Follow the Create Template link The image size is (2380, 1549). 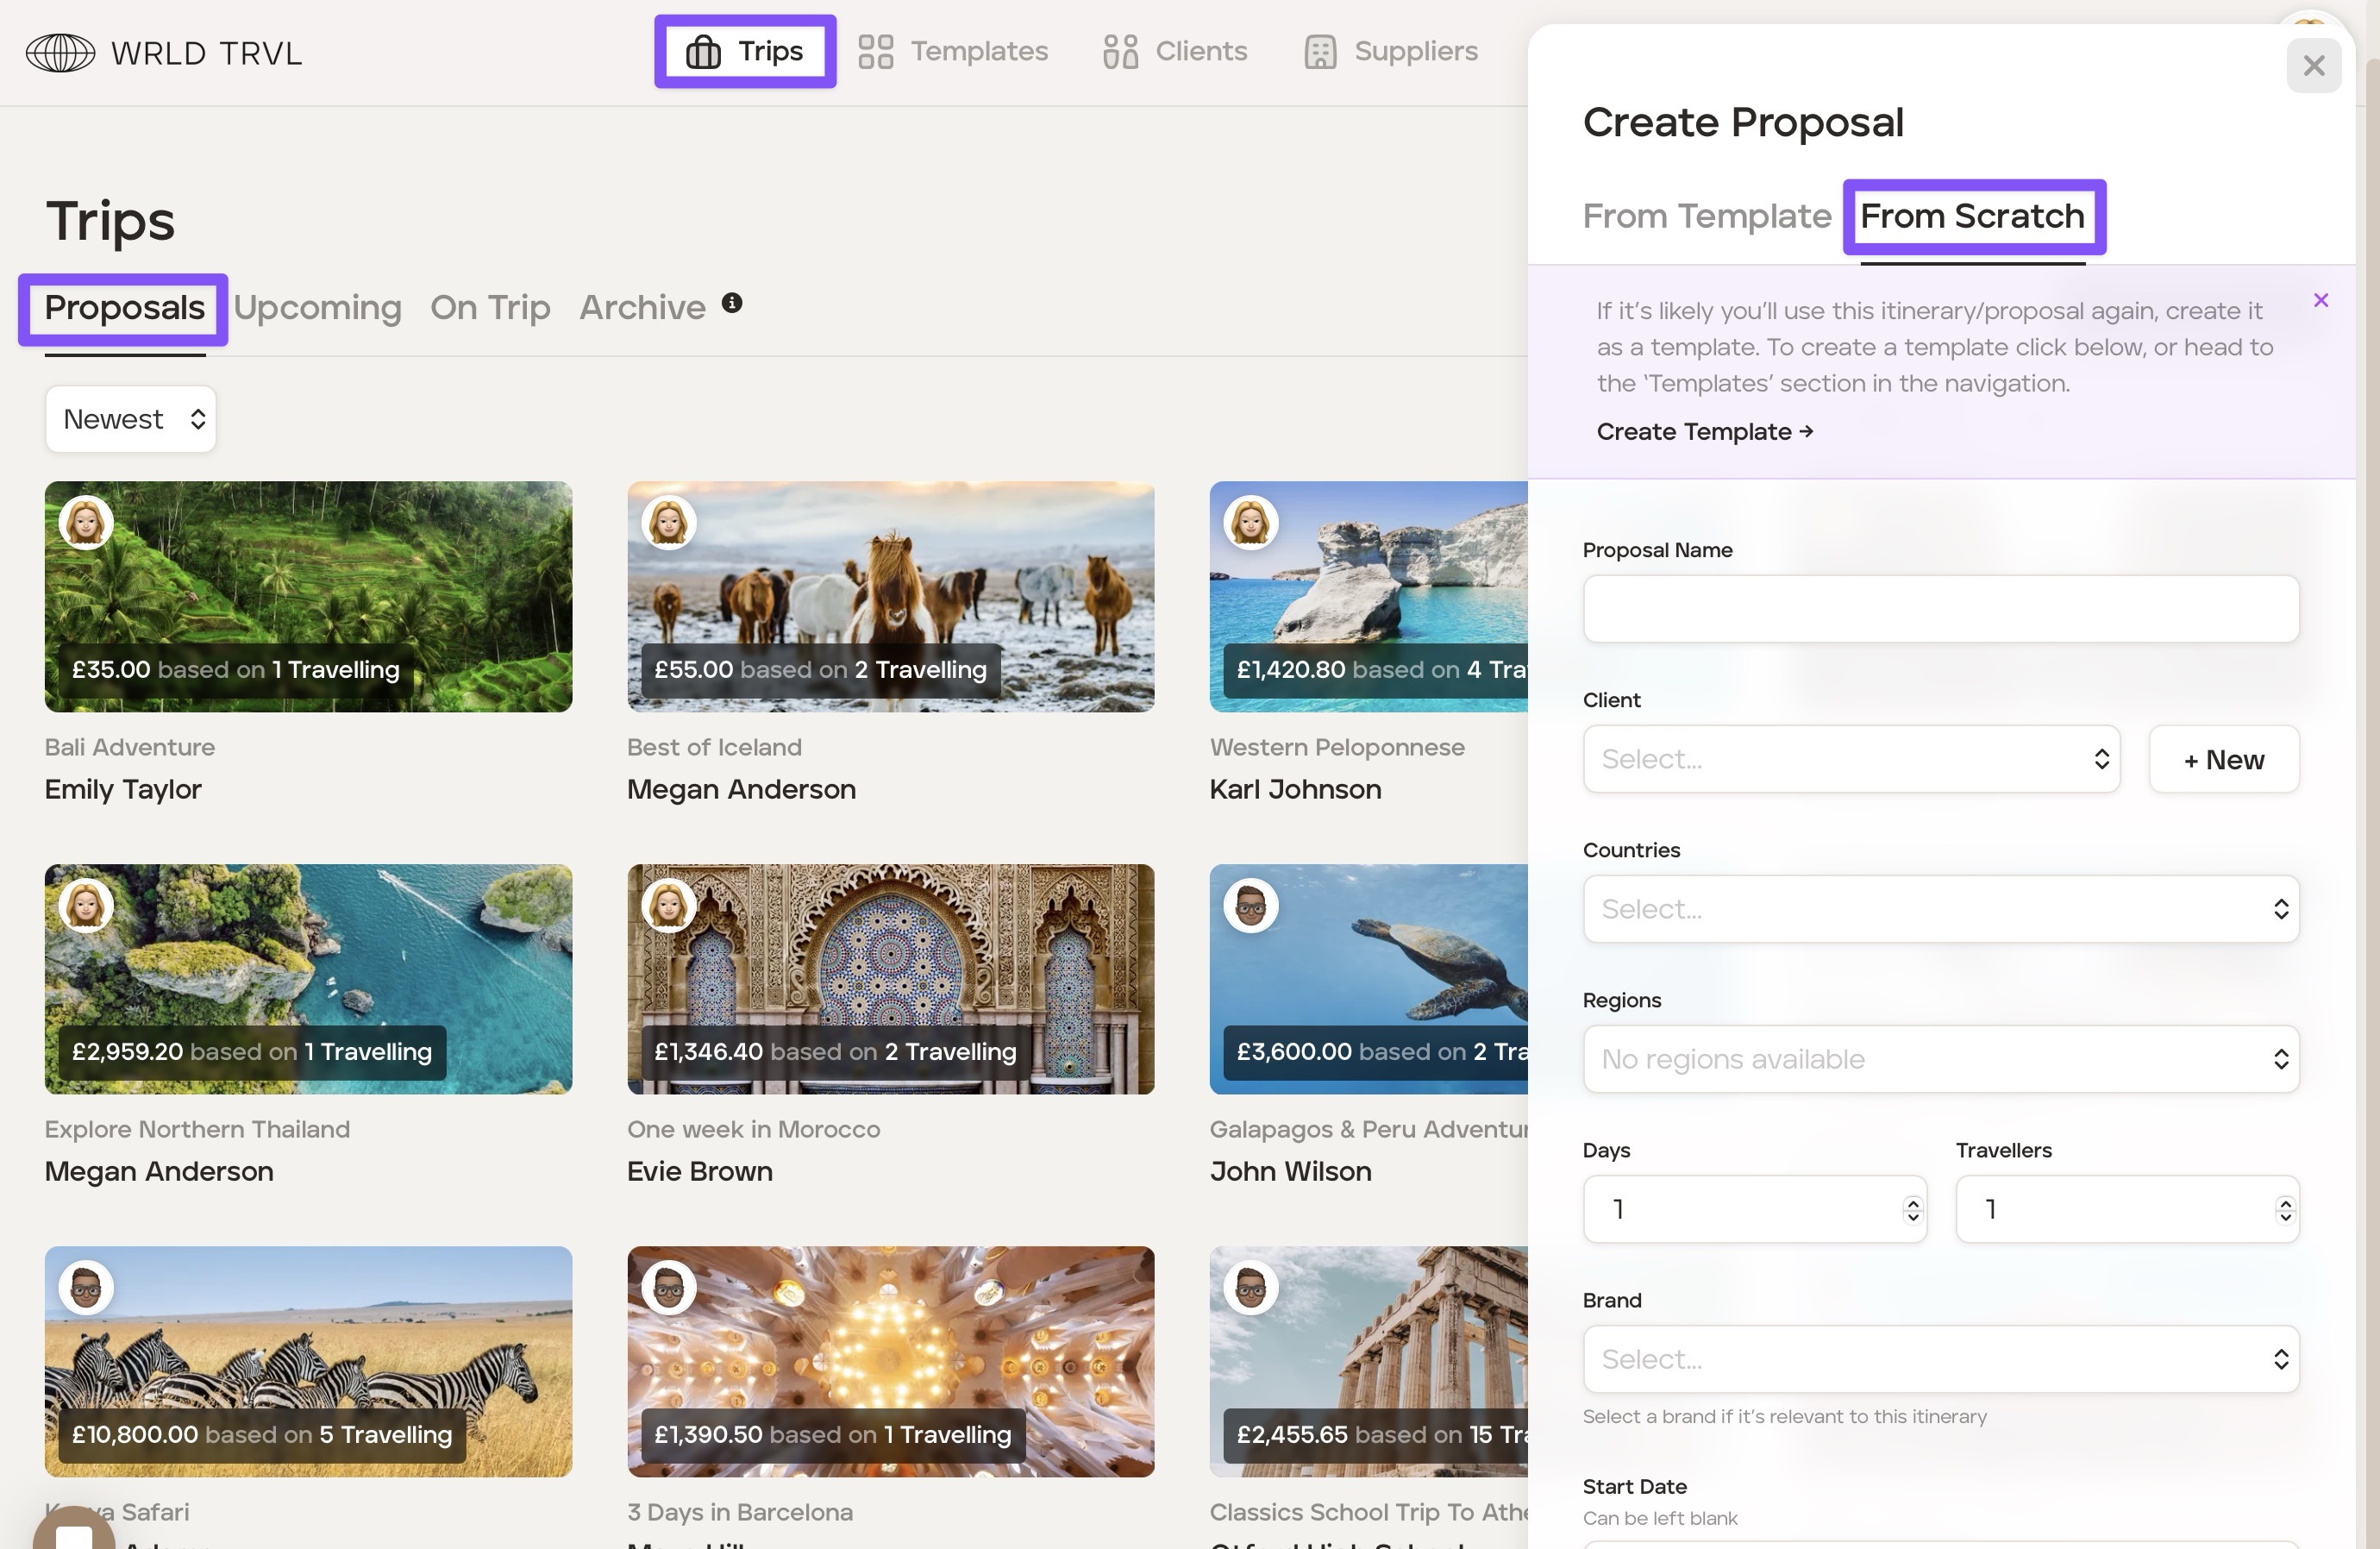pos(1704,431)
